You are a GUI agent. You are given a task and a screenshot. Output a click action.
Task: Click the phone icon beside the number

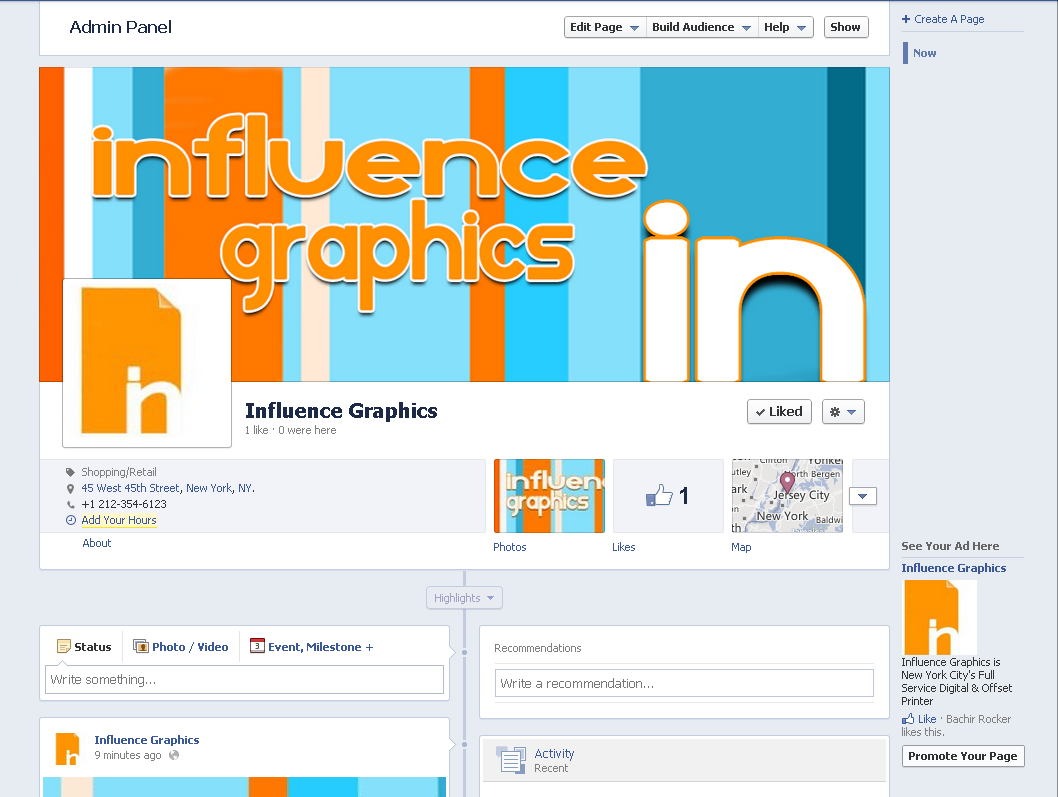click(70, 504)
